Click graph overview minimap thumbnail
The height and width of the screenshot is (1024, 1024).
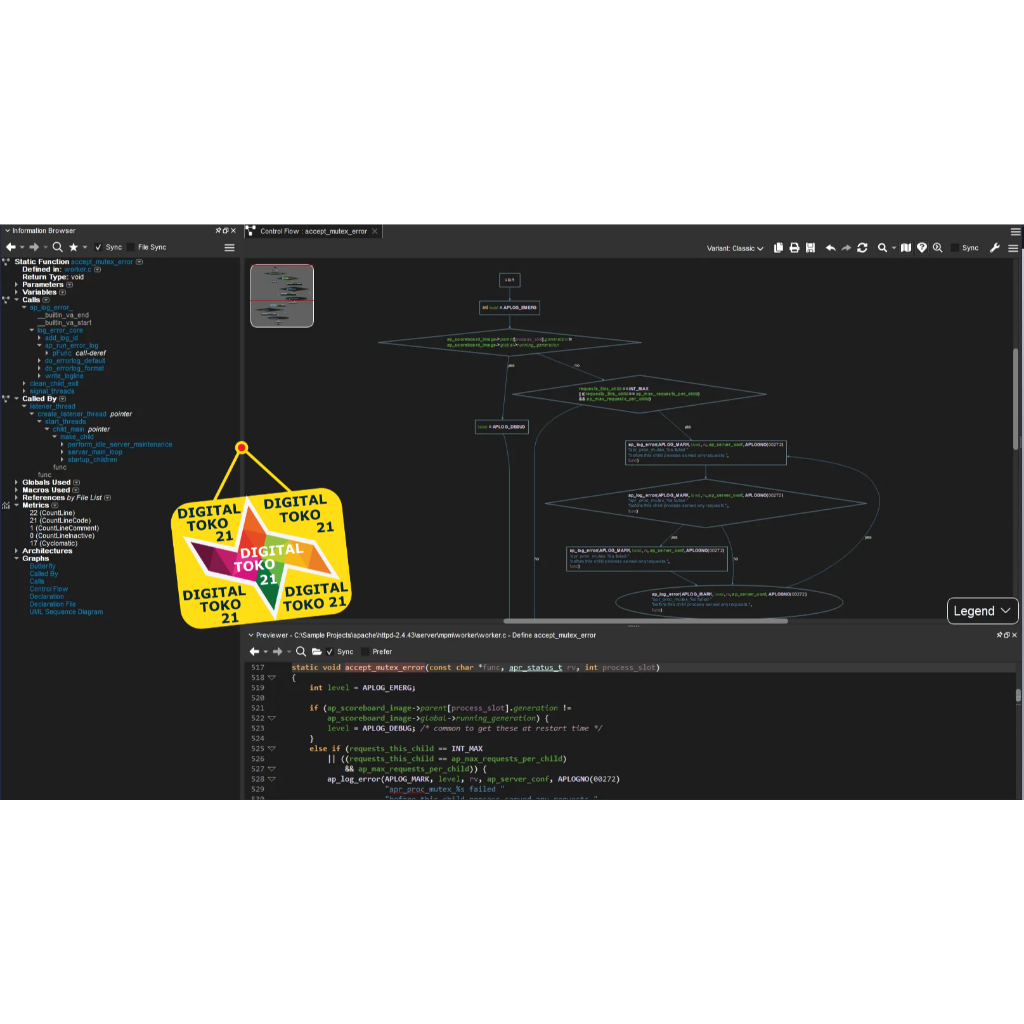[x=282, y=296]
